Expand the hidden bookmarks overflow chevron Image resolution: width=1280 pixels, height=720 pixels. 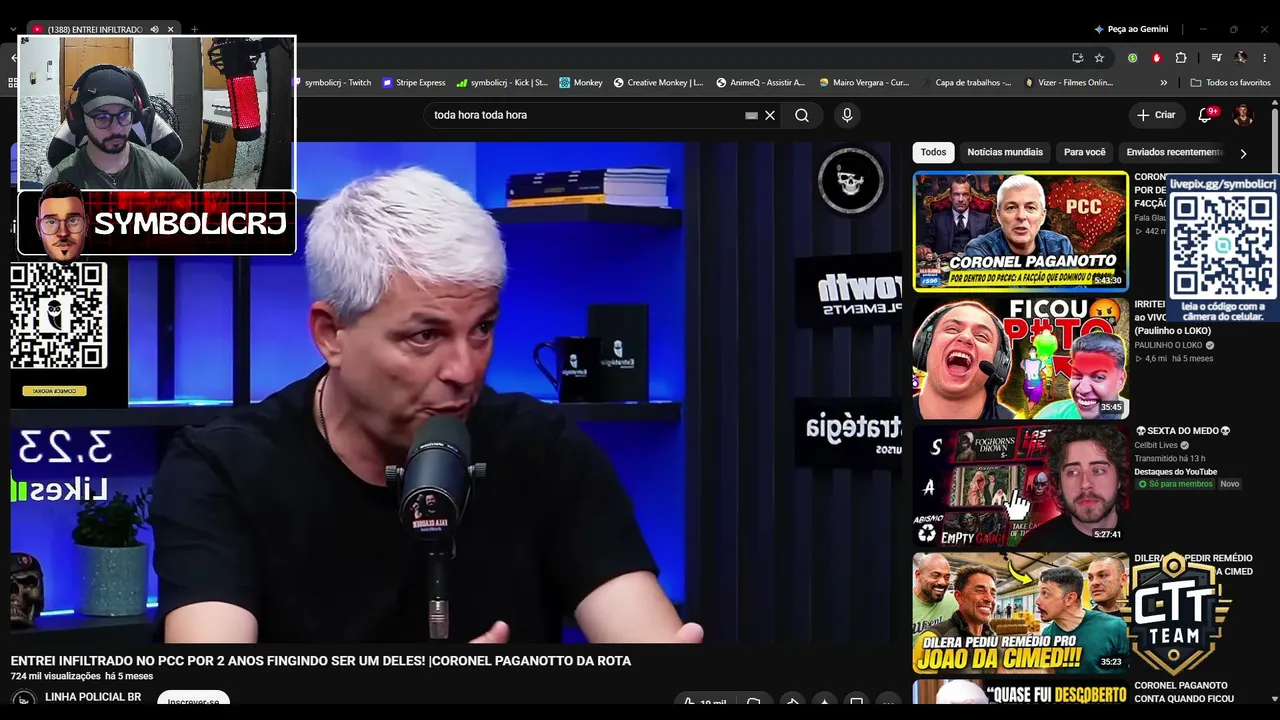1163,83
